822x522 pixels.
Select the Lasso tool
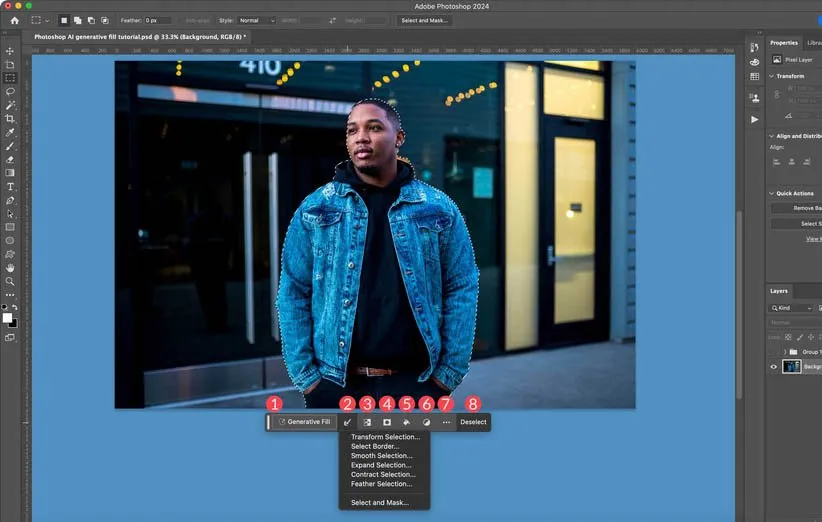tap(10, 91)
